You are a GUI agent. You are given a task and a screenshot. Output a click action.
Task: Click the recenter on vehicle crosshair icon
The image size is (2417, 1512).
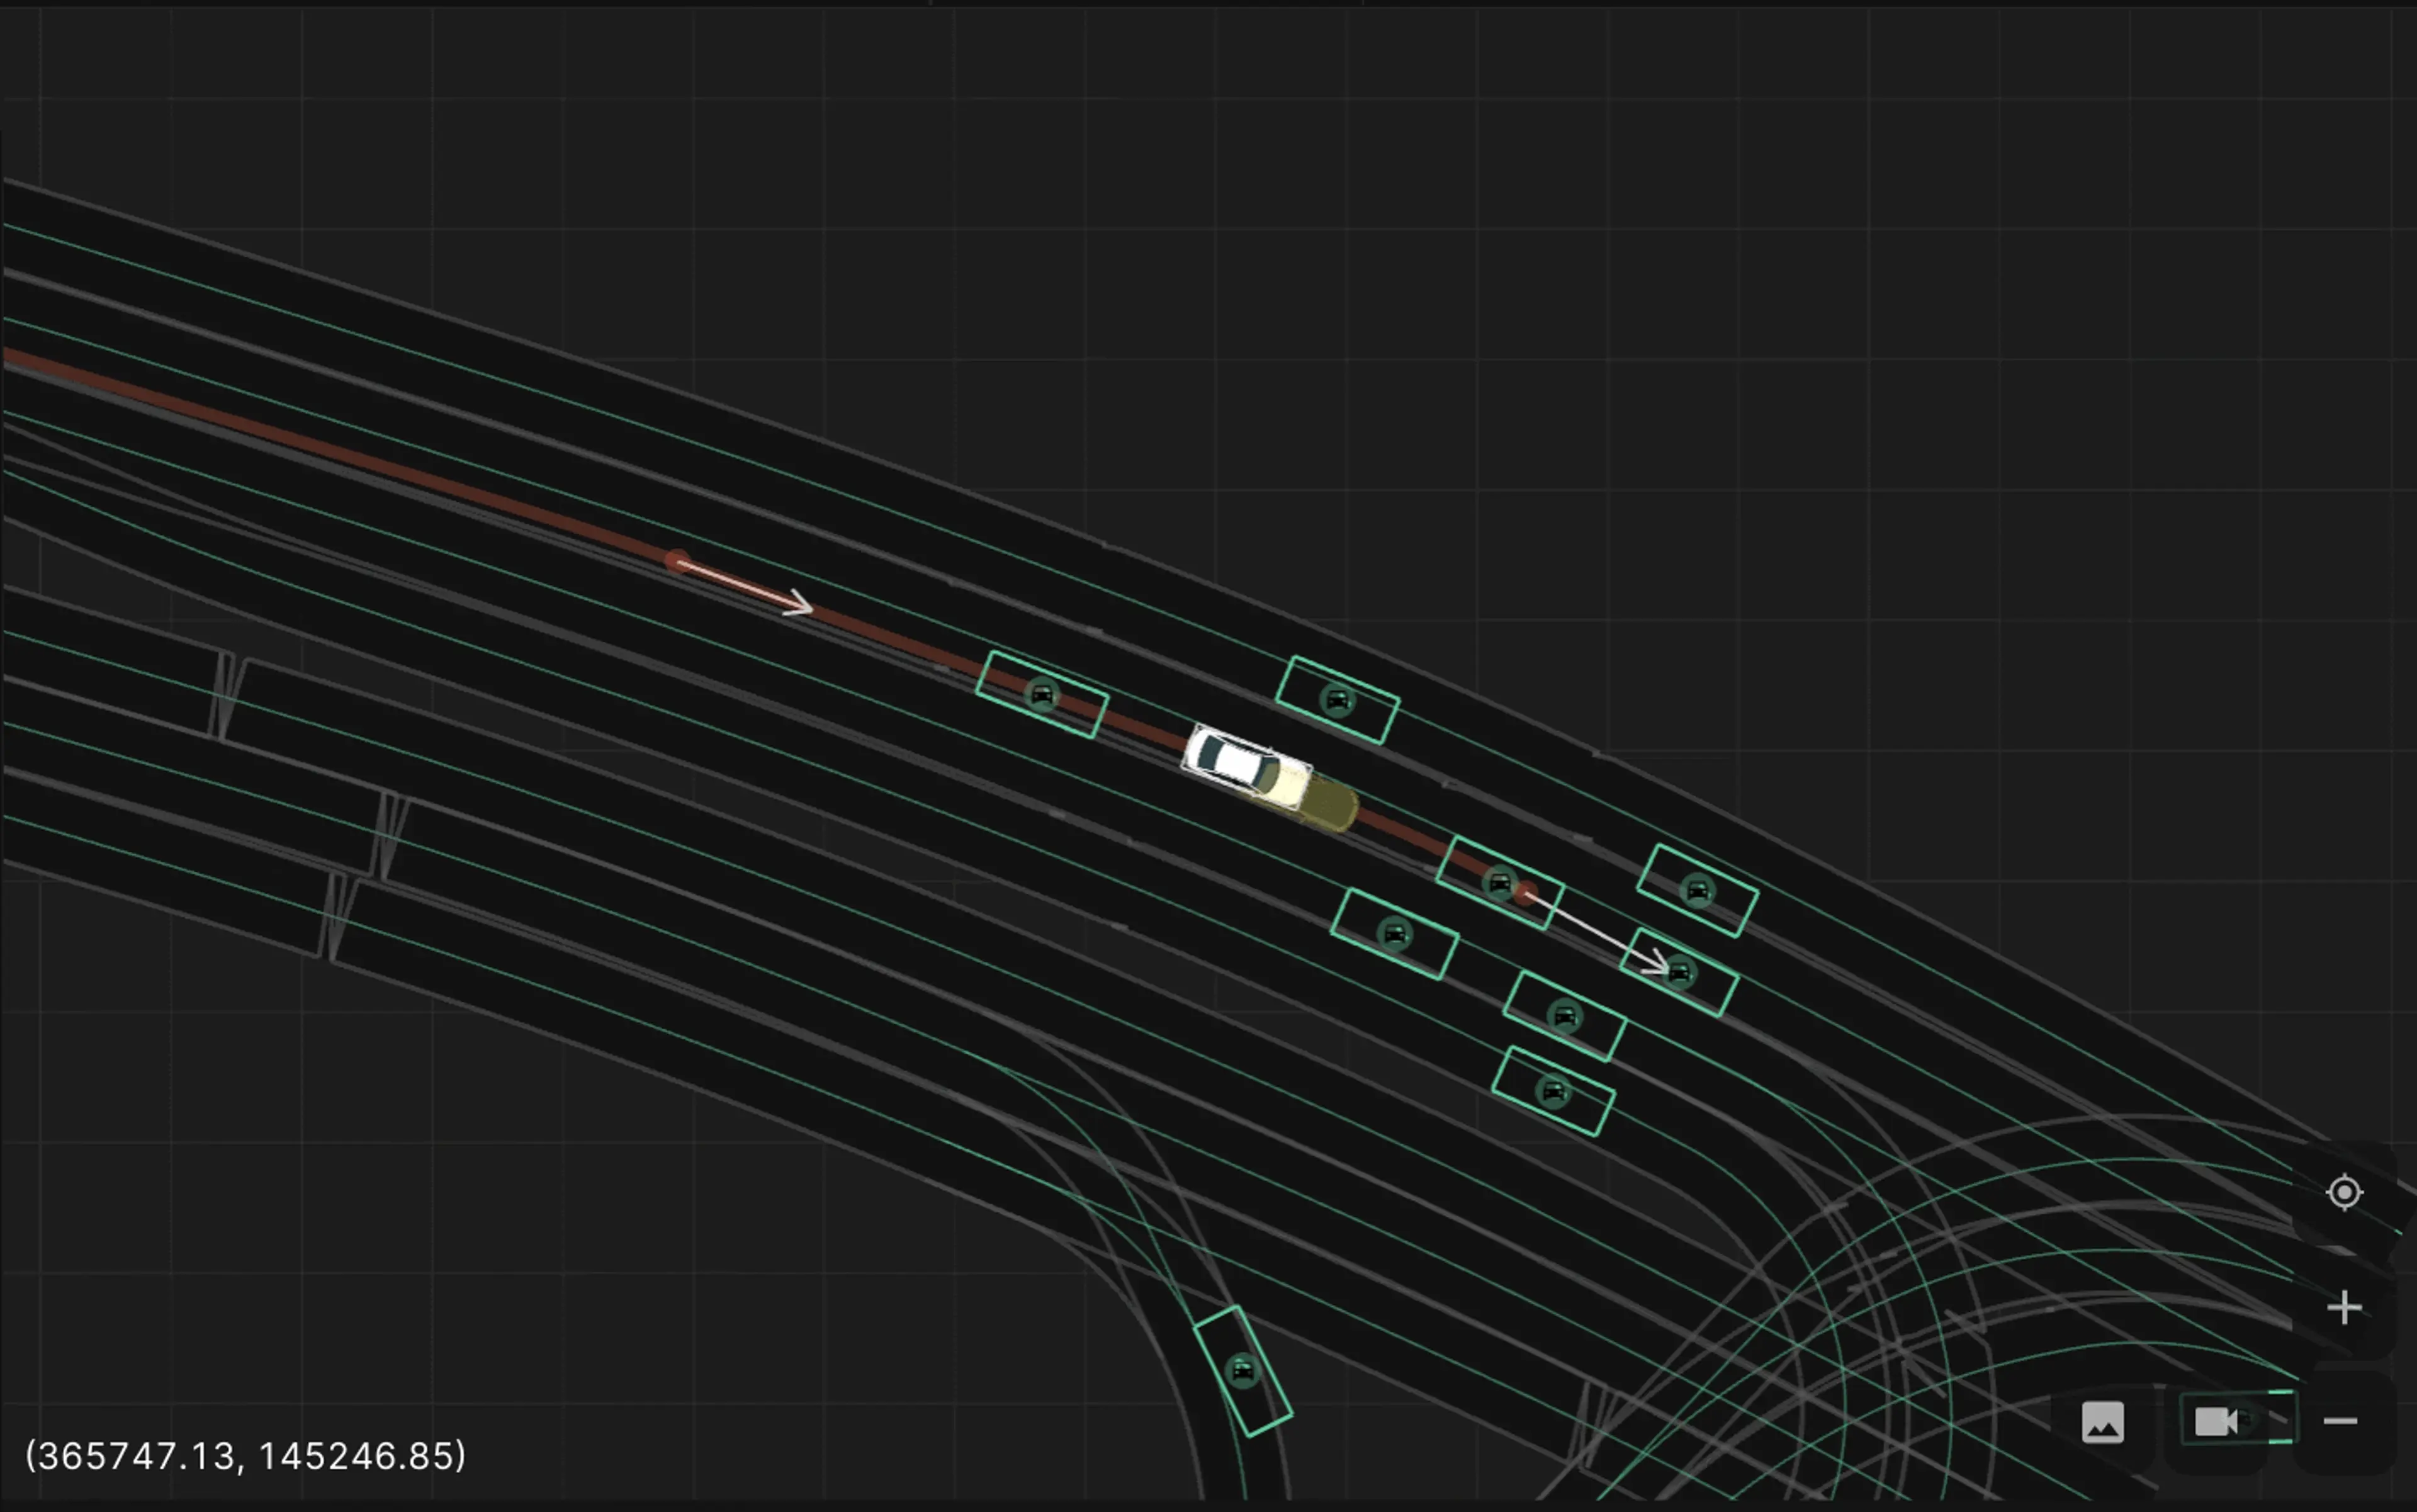point(2344,1192)
